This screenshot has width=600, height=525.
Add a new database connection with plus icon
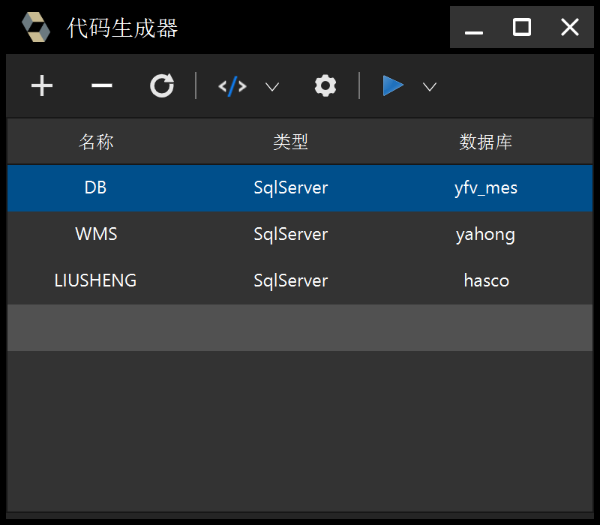[x=42, y=86]
